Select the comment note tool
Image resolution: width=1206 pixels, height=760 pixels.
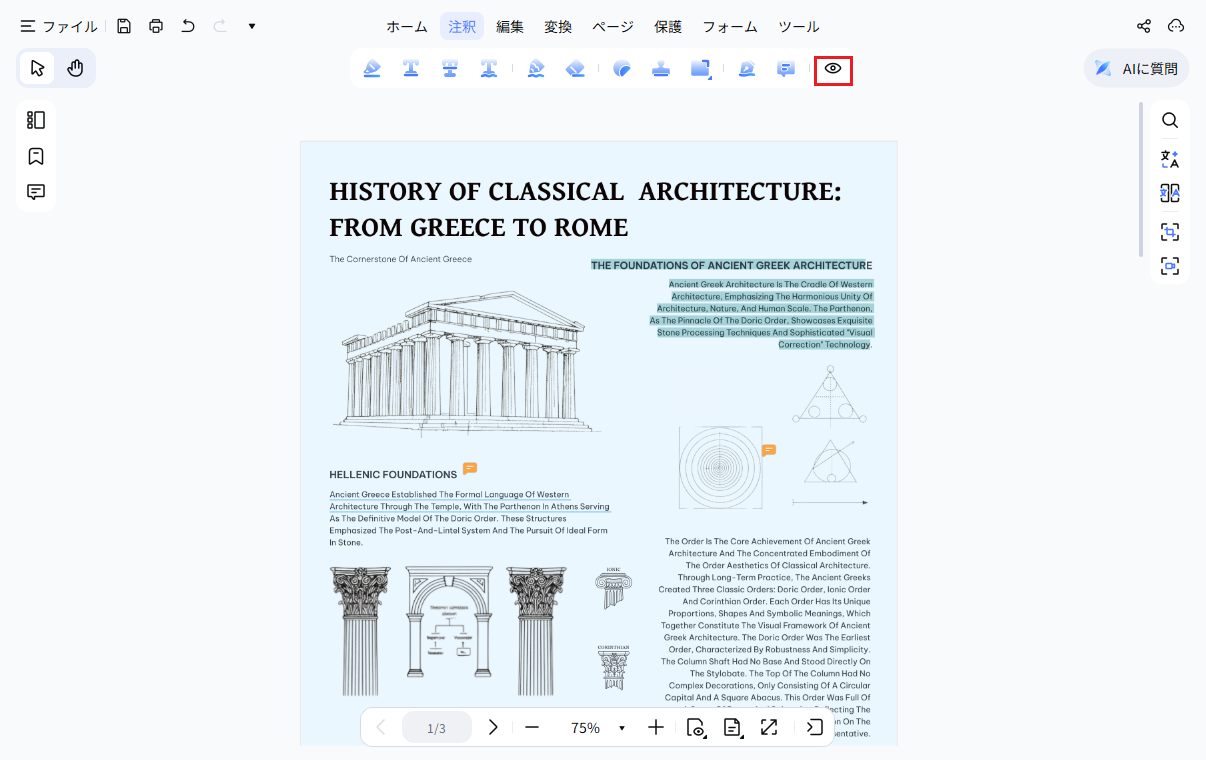click(786, 69)
